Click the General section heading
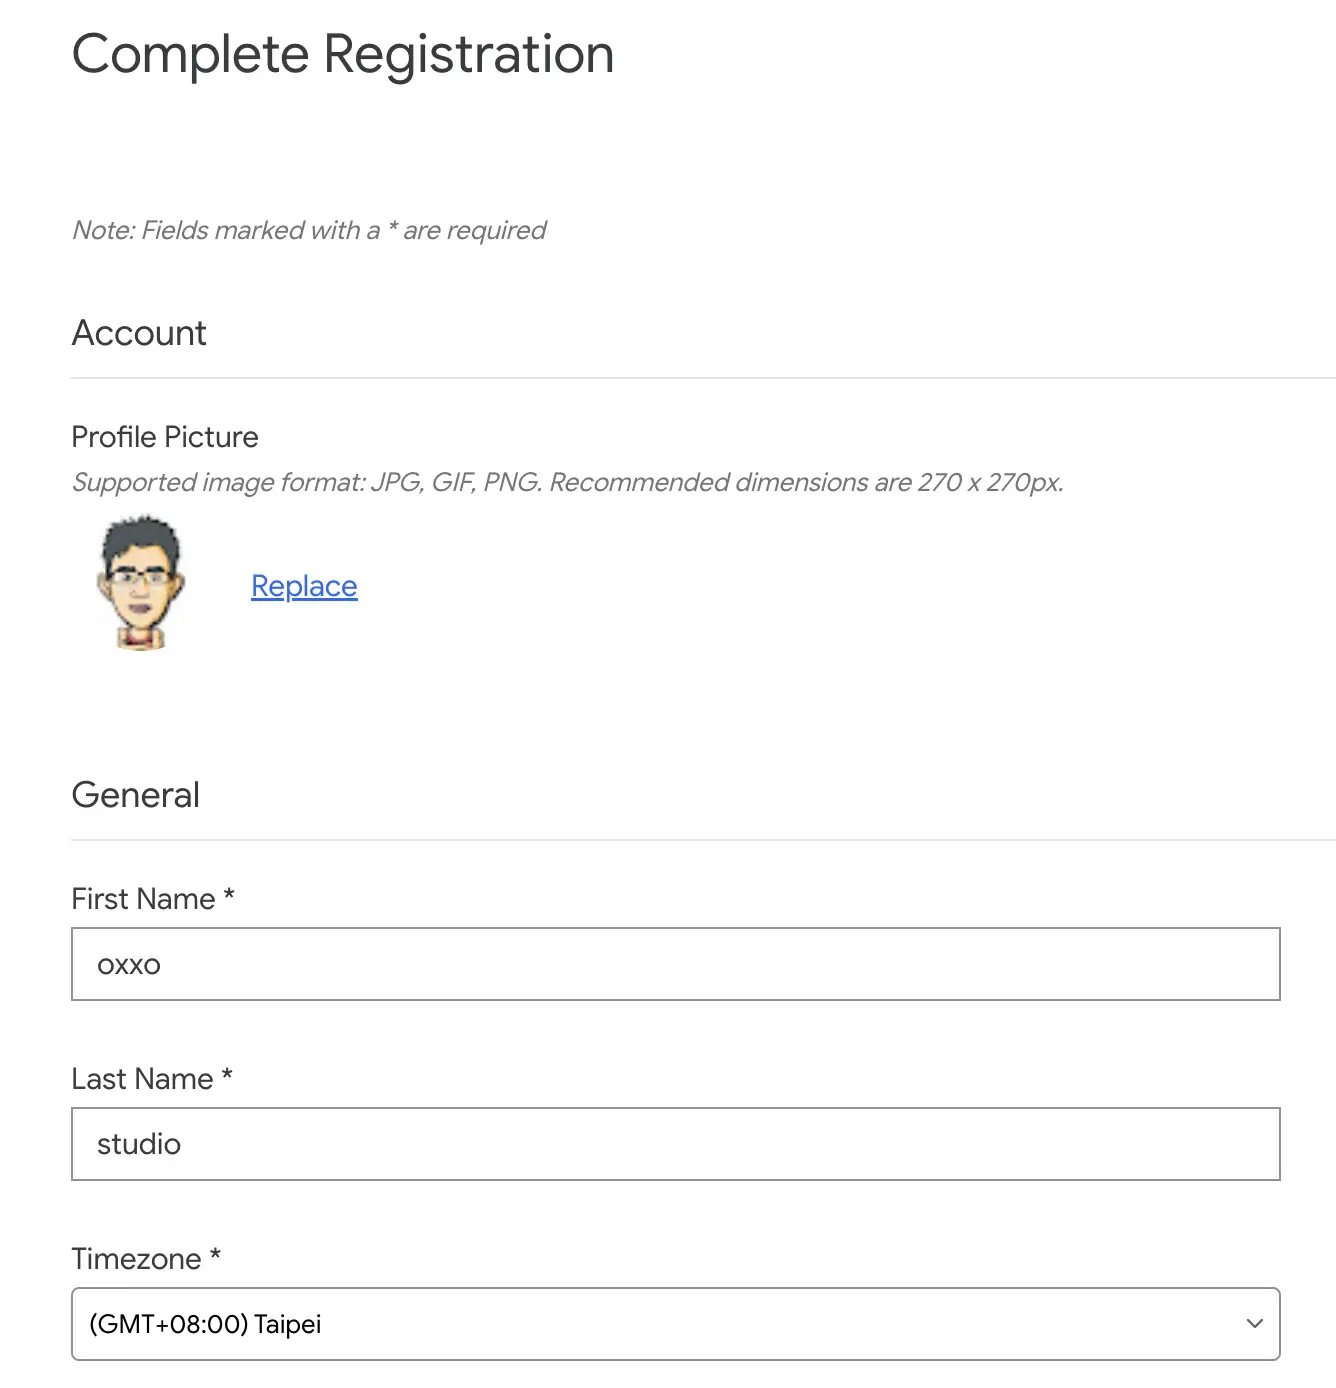The height and width of the screenshot is (1388, 1336). [135, 794]
